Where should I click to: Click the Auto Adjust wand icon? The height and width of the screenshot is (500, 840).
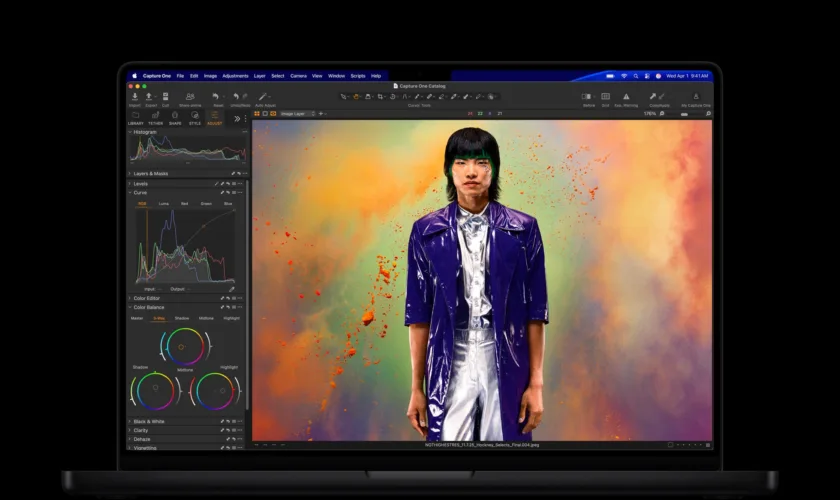pyautogui.click(x=262, y=96)
